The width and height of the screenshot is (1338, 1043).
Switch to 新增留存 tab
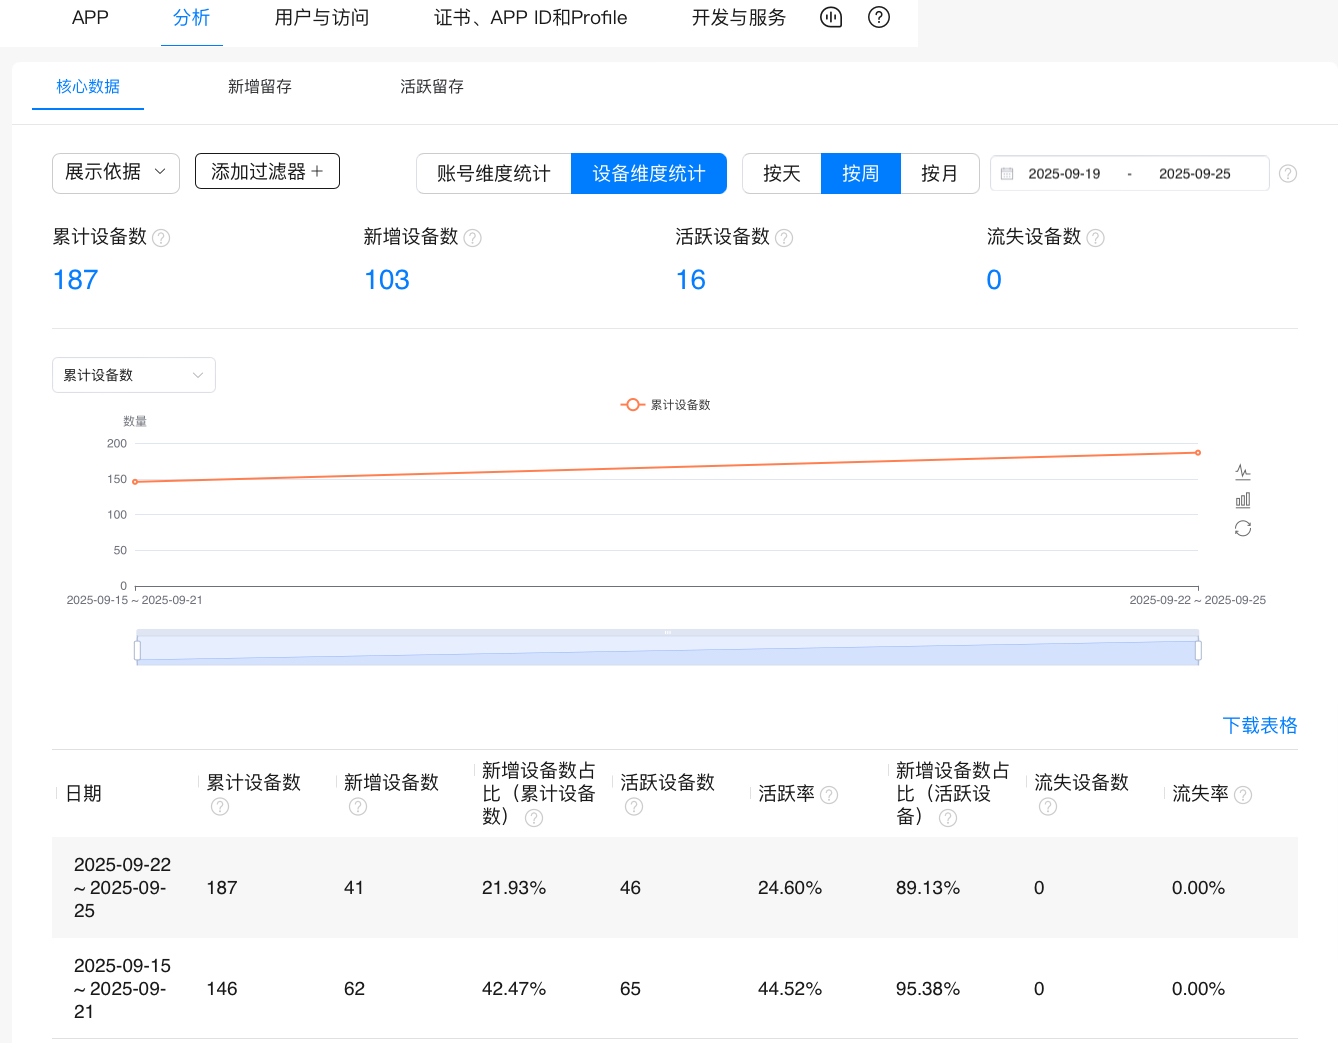(x=260, y=87)
